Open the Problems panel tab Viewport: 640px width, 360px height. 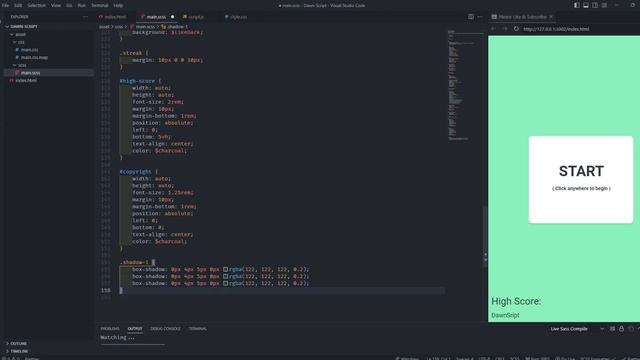tap(110, 329)
